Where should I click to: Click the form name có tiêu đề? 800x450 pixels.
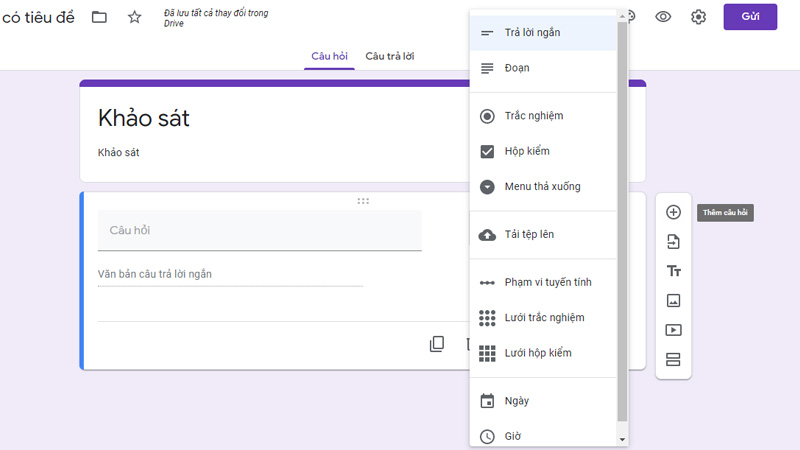point(38,17)
